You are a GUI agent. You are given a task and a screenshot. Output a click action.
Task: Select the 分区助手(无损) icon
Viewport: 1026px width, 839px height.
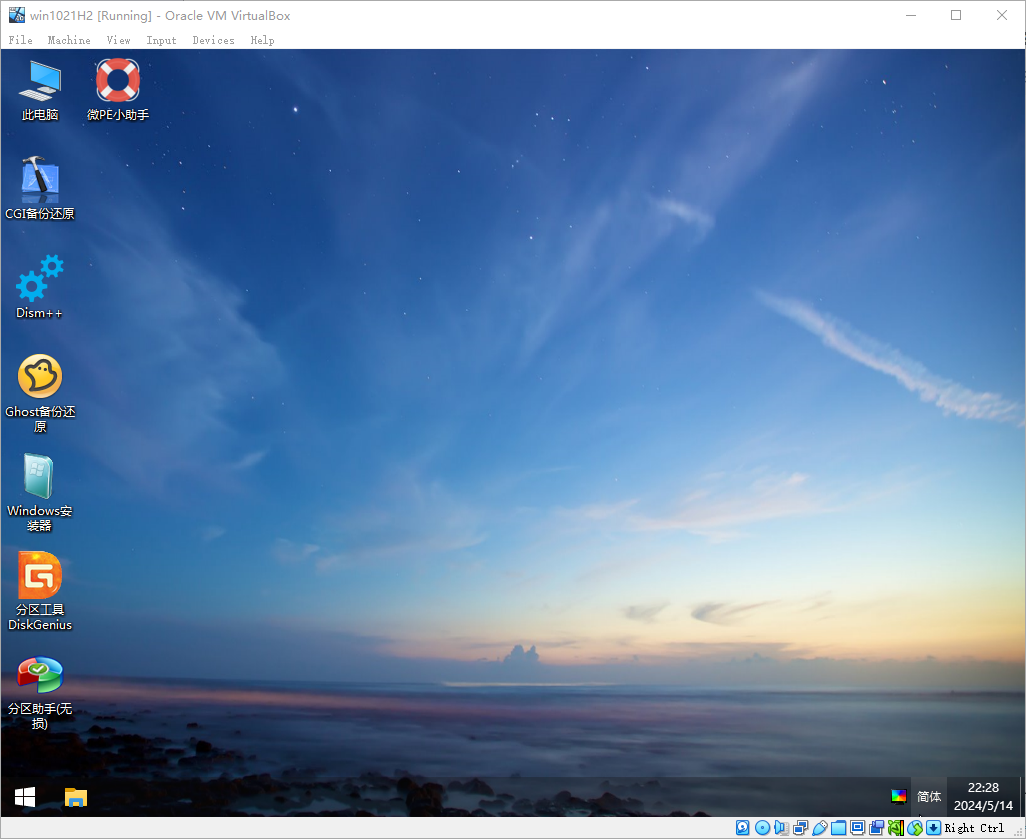[40, 692]
